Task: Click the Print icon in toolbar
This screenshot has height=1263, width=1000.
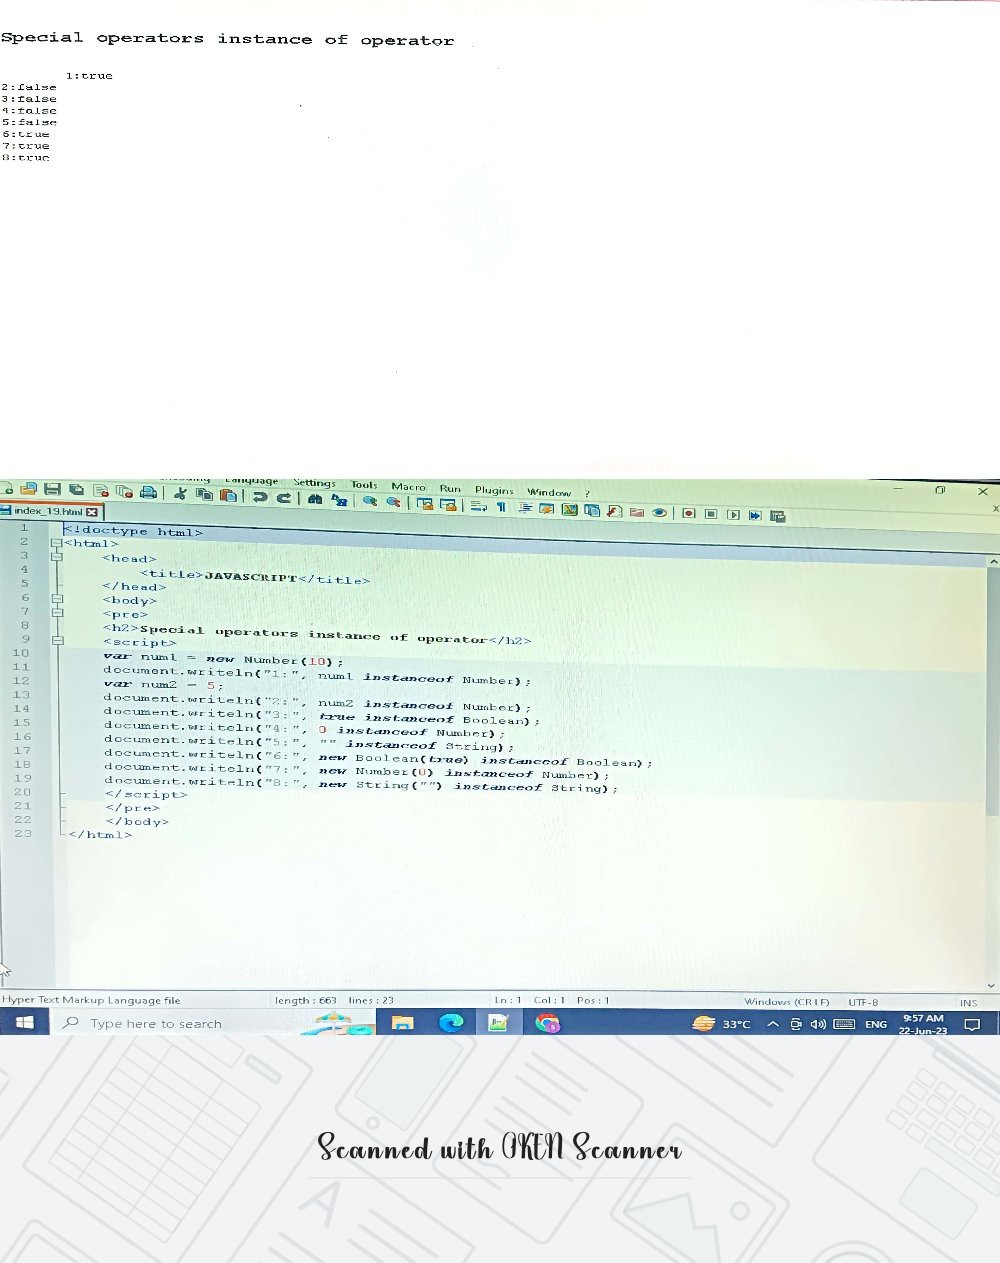Action: (x=148, y=491)
